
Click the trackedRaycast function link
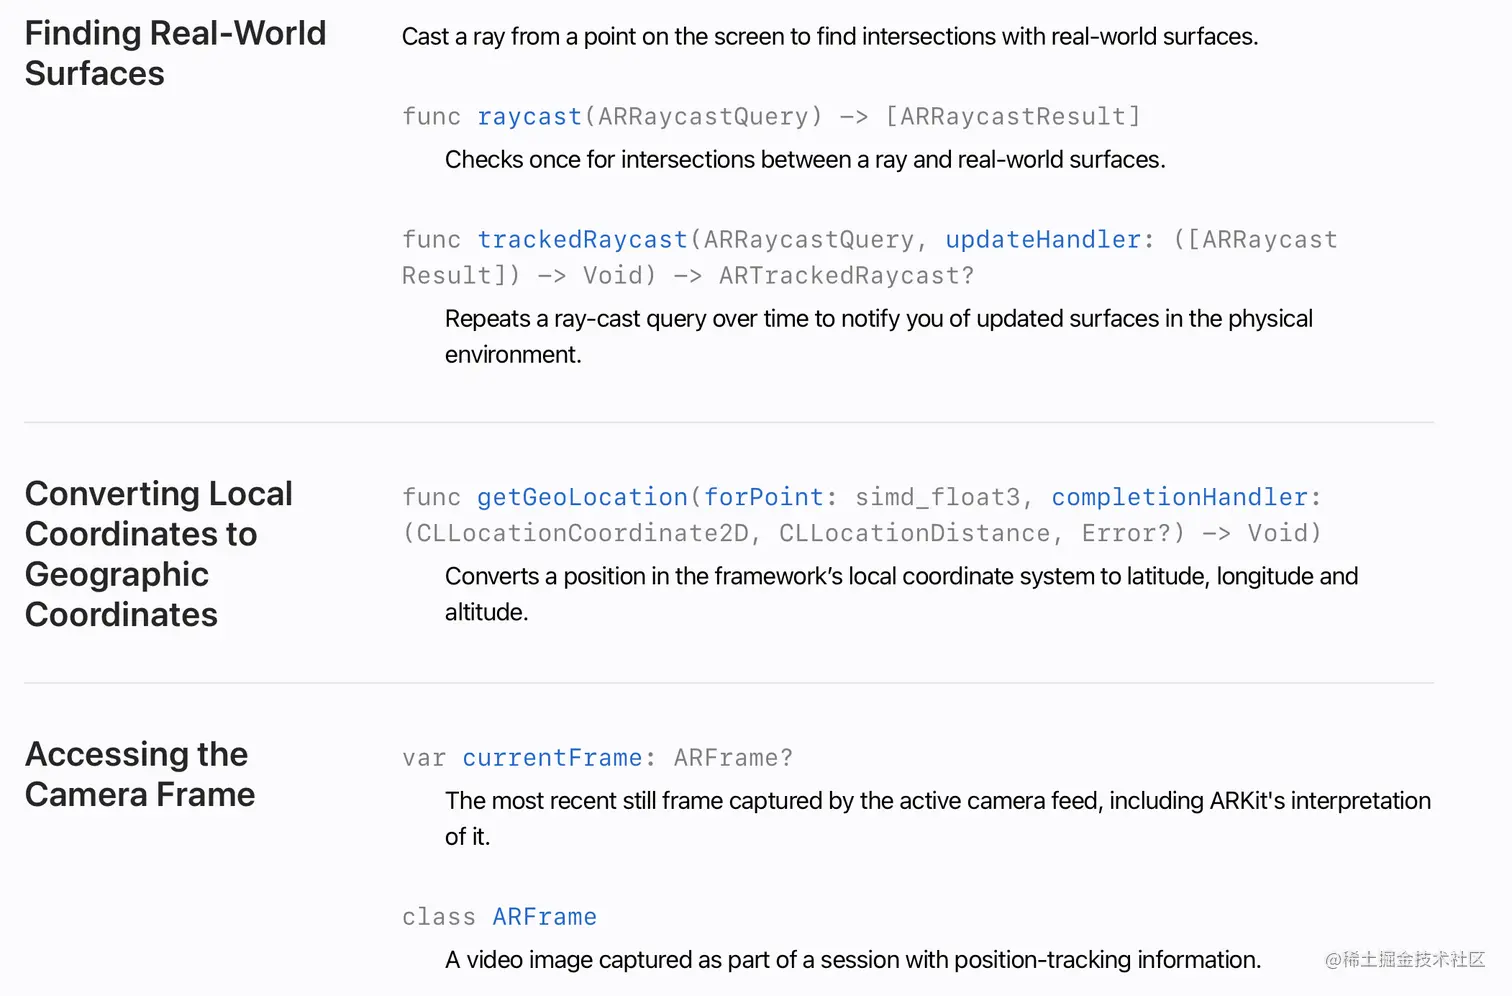tap(582, 240)
